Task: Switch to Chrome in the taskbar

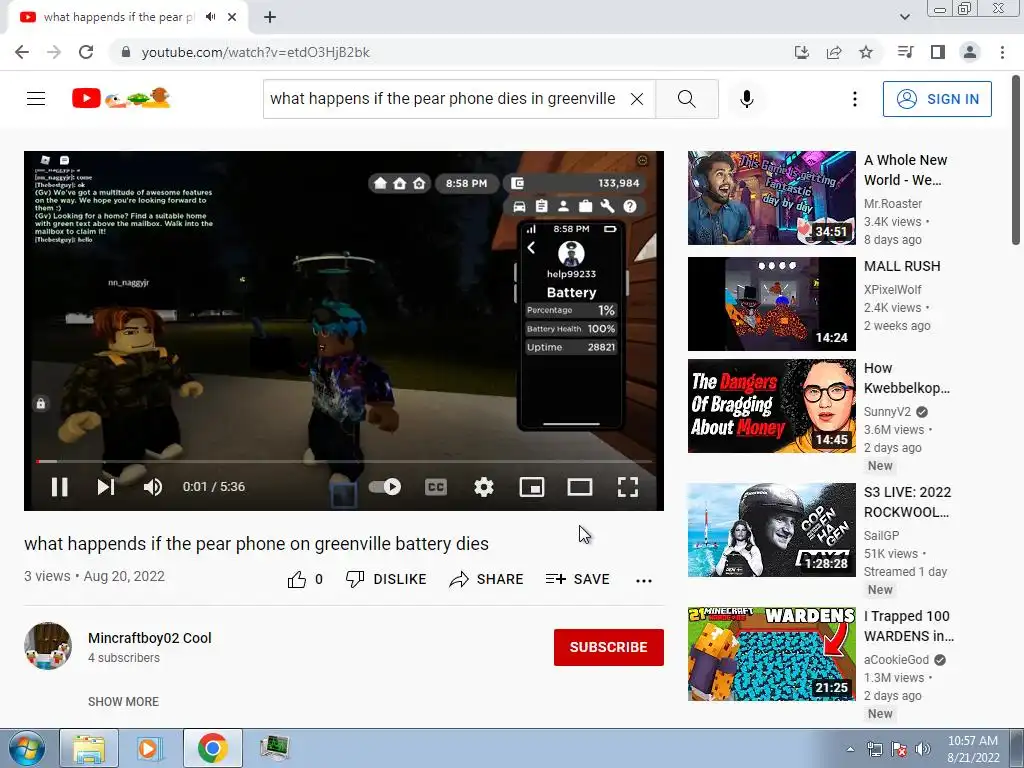Action: (212, 748)
